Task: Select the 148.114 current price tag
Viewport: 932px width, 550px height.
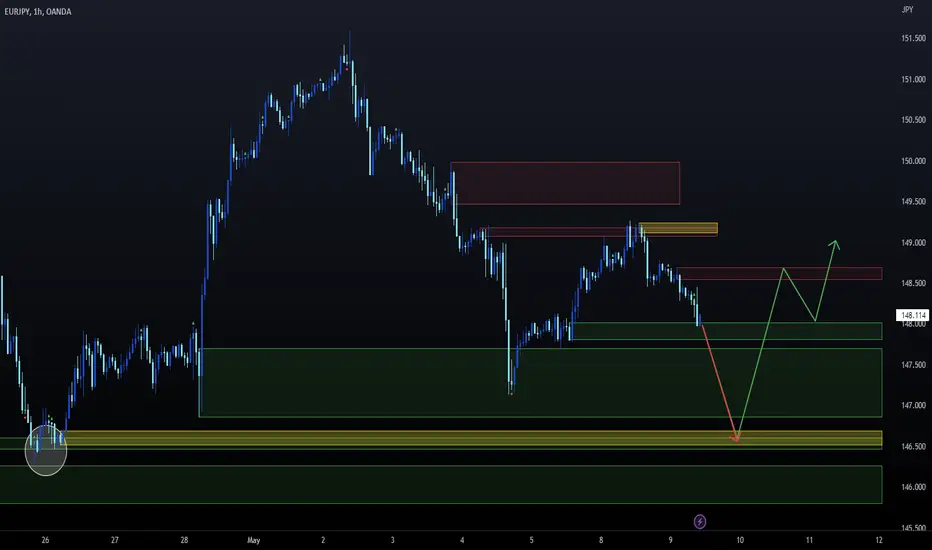Action: pyautogui.click(x=912, y=315)
